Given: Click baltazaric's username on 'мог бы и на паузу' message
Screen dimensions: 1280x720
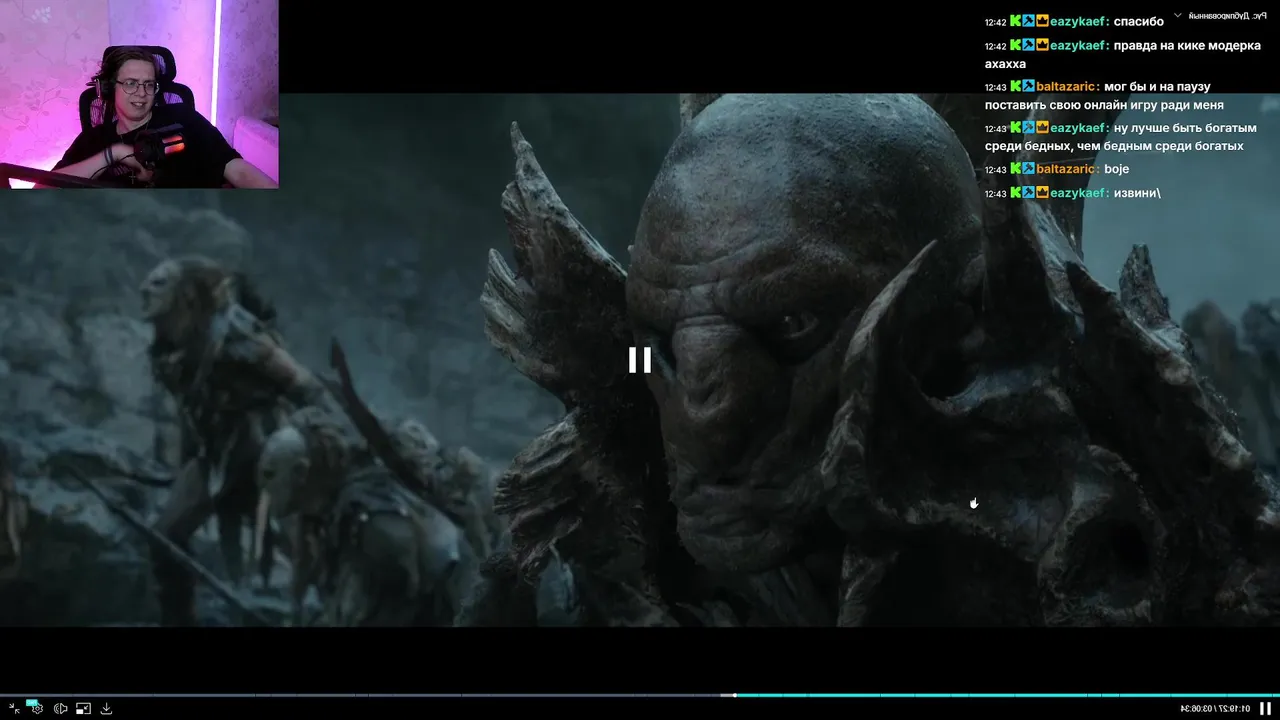Looking at the screenshot, I should pos(1067,87).
